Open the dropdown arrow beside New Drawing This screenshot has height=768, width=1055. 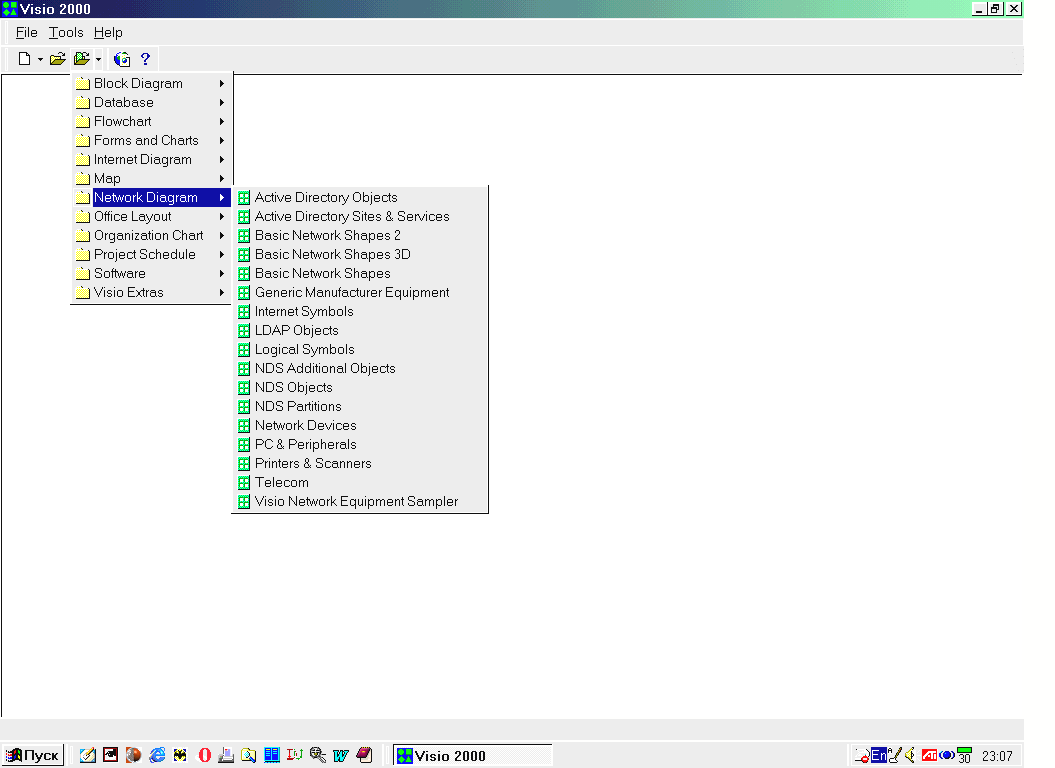point(40,59)
